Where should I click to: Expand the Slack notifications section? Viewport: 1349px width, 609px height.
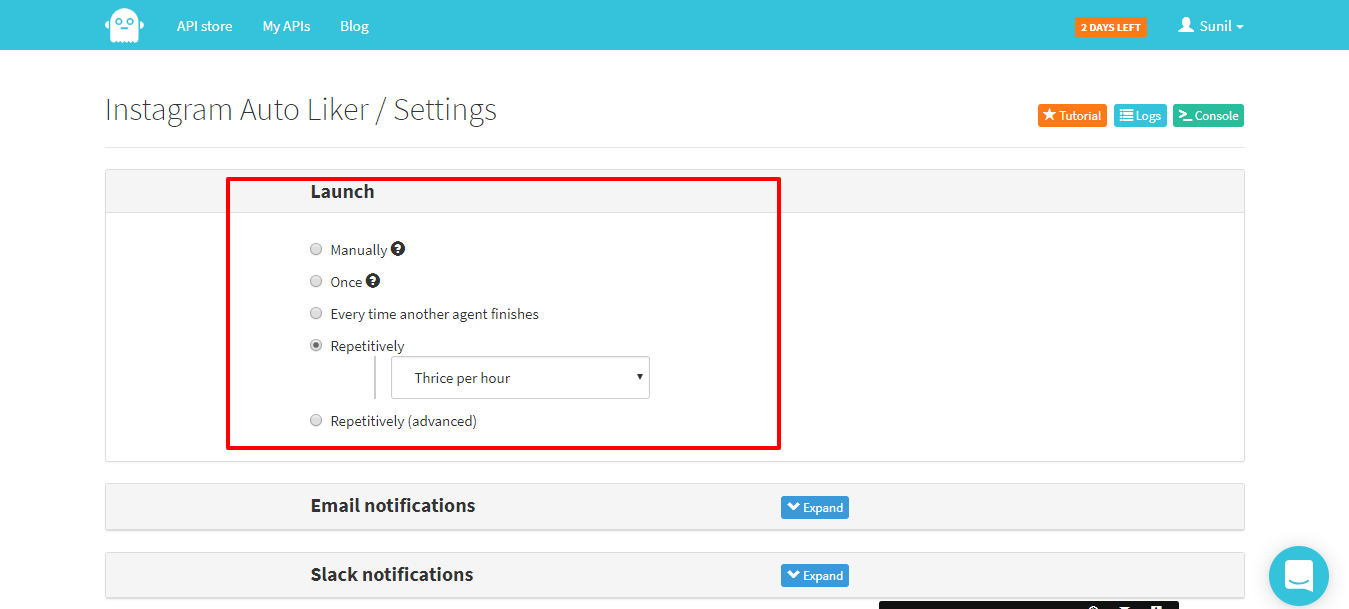point(815,575)
